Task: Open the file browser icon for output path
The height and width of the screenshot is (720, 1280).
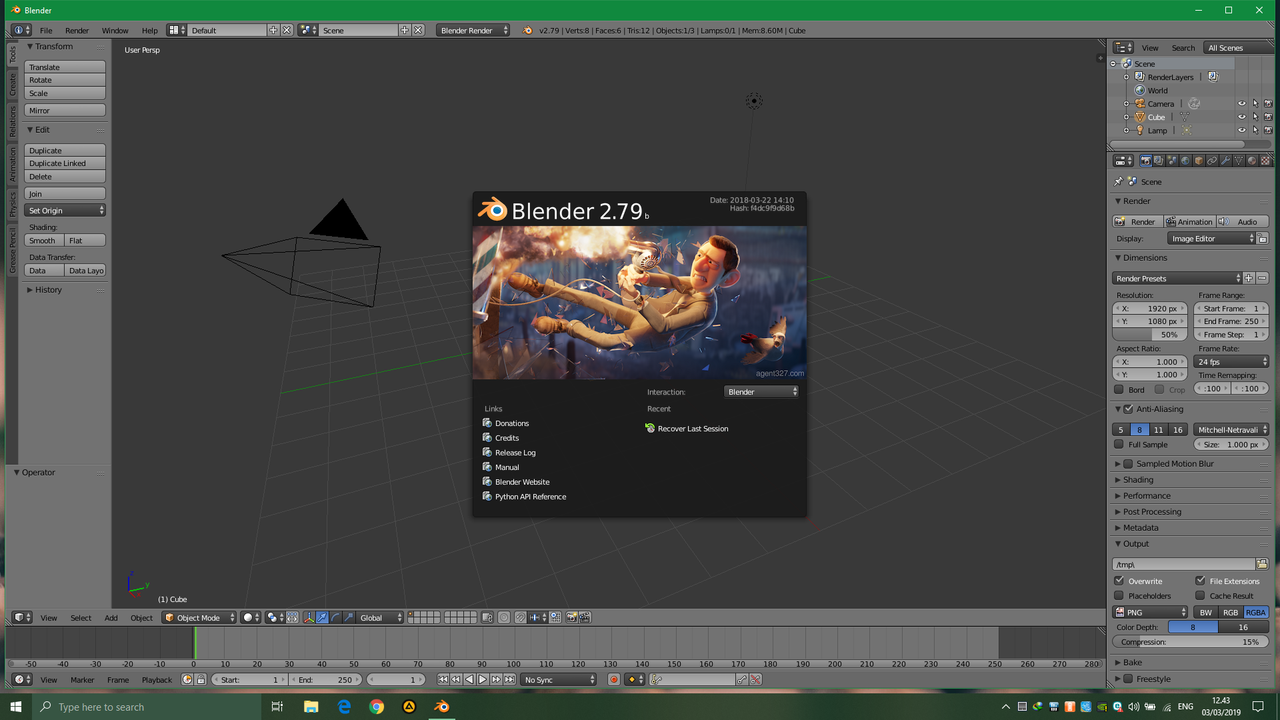Action: pos(1262,565)
